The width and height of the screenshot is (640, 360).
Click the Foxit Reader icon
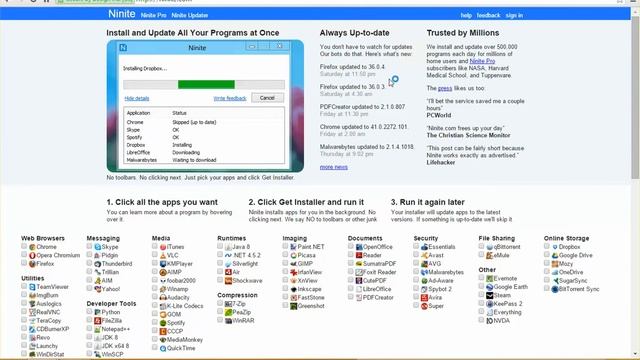[x=359, y=272]
